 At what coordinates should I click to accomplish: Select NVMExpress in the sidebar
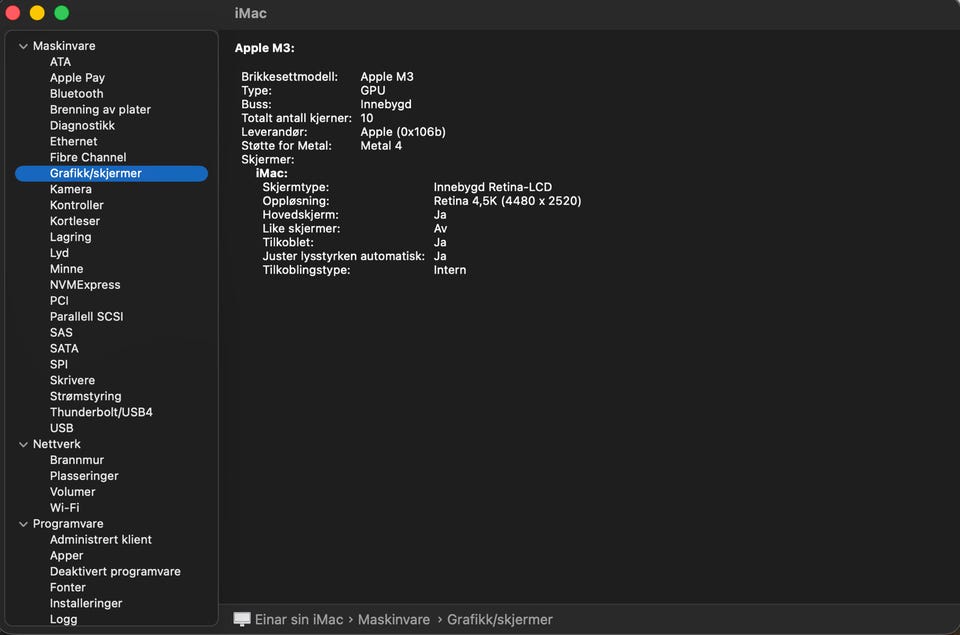85,285
